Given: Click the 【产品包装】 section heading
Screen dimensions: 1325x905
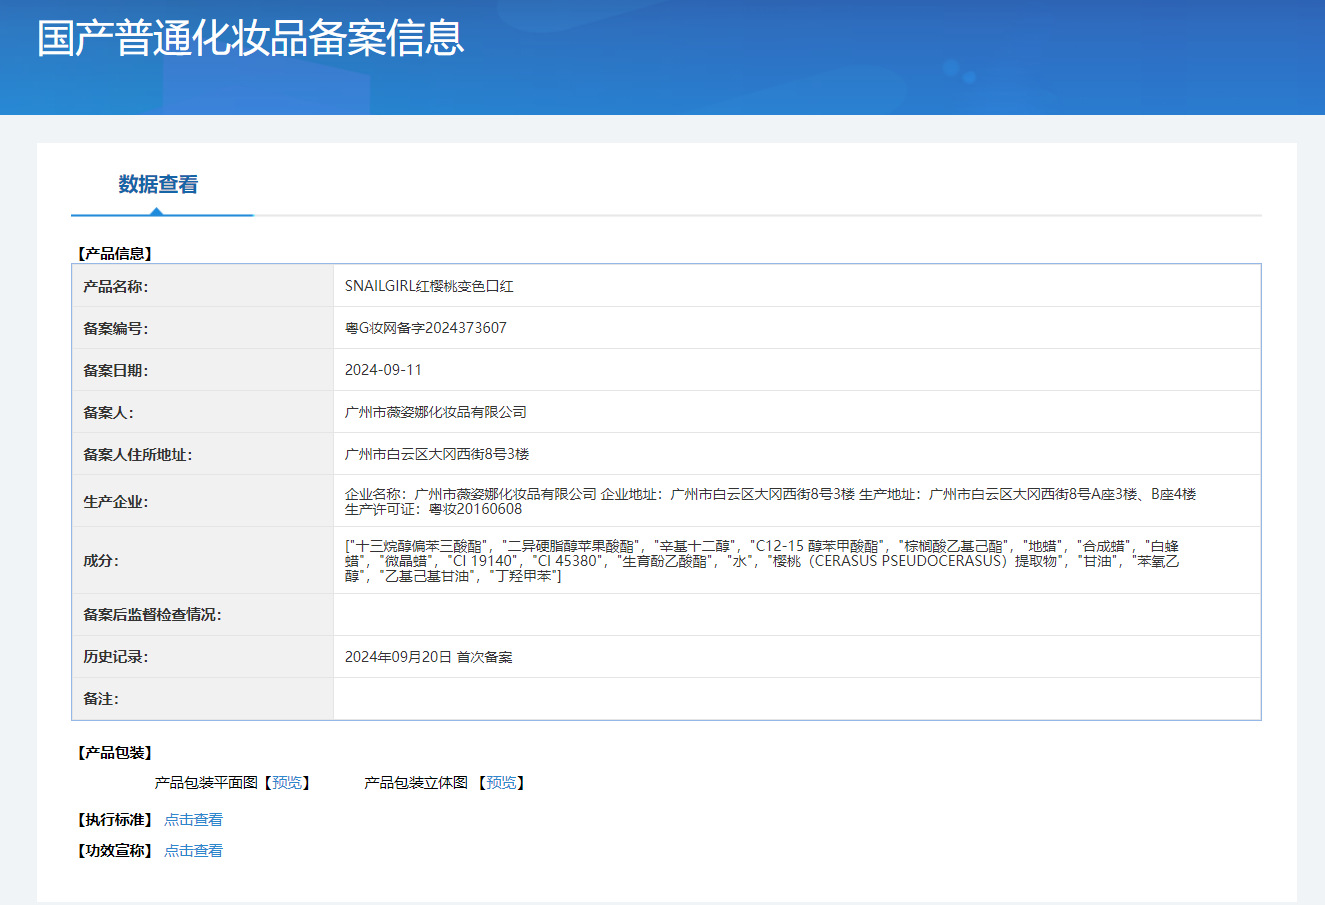Looking at the screenshot, I should point(114,753).
